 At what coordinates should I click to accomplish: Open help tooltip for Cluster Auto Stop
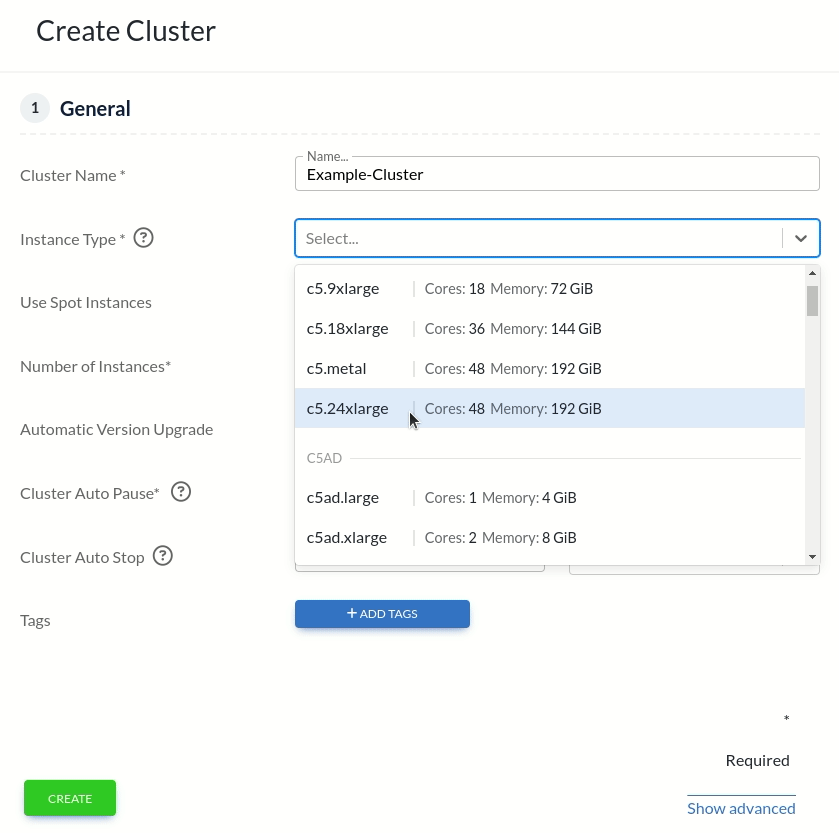(163, 556)
